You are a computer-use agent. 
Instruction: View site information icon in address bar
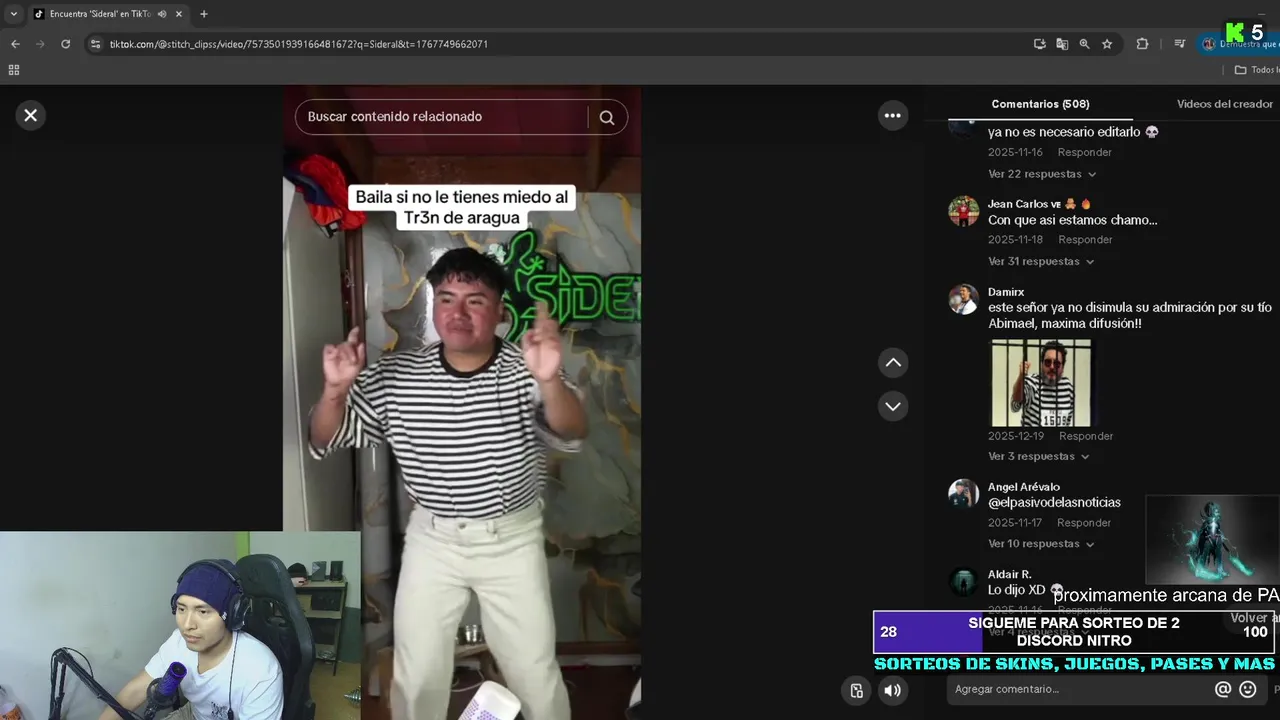[x=96, y=44]
